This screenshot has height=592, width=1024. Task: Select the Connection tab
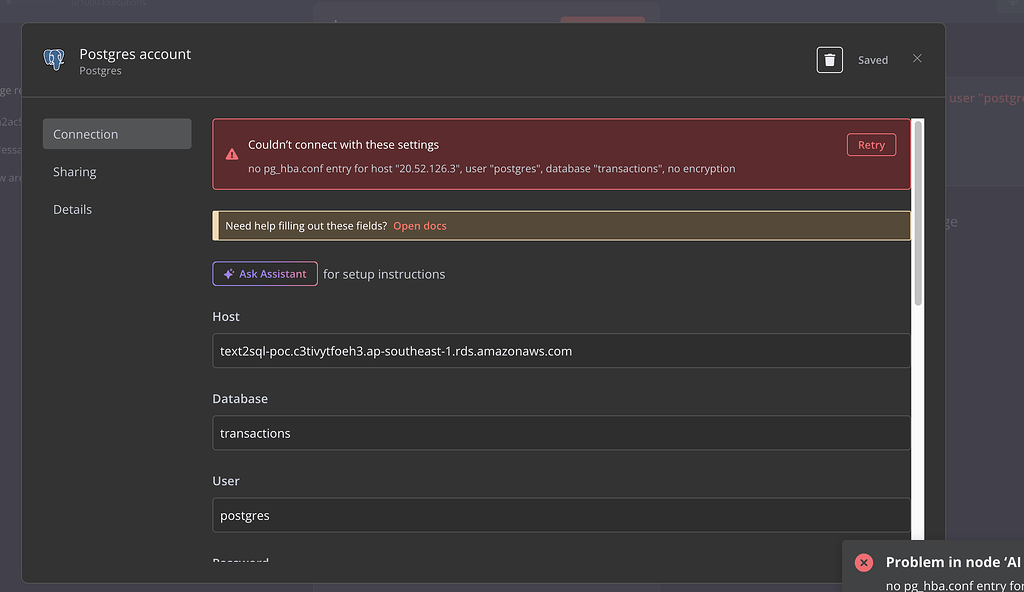pyautogui.click(x=116, y=134)
